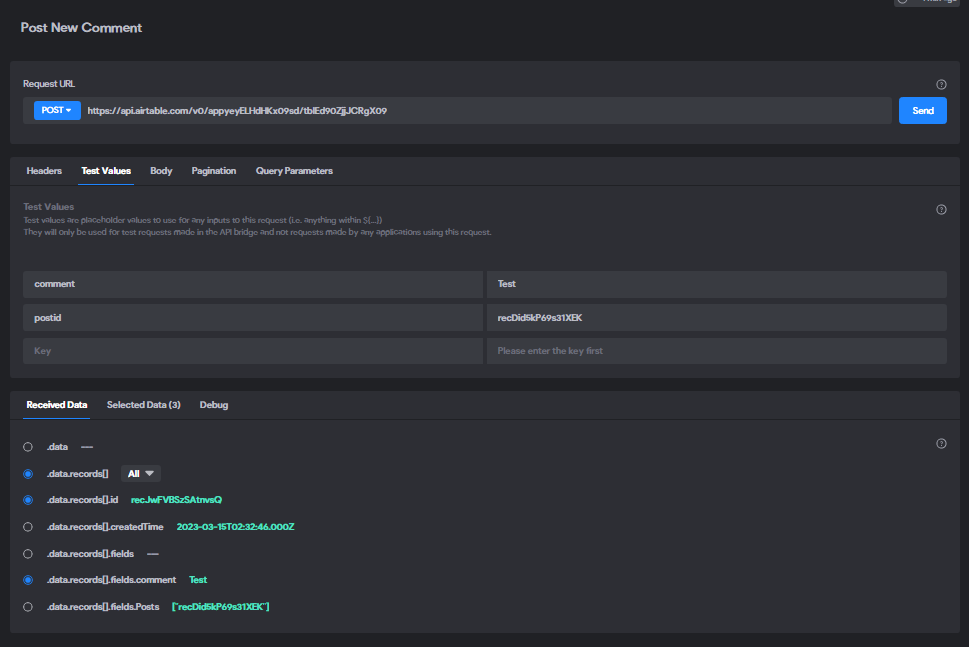The height and width of the screenshot is (647, 969).
Task: Edit the postid value recDid5kP69s31XEK
Action: click(717, 318)
